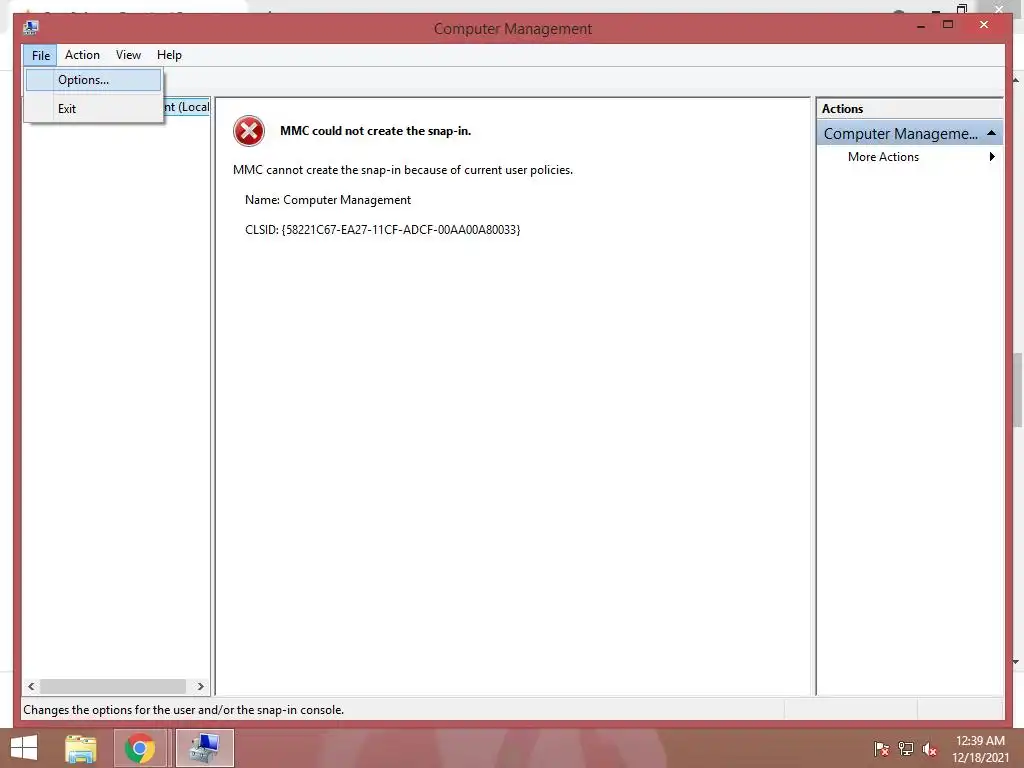Viewport: 1024px width, 768px height.
Task: Click the right tree scroll arrow
Action: click(200, 686)
